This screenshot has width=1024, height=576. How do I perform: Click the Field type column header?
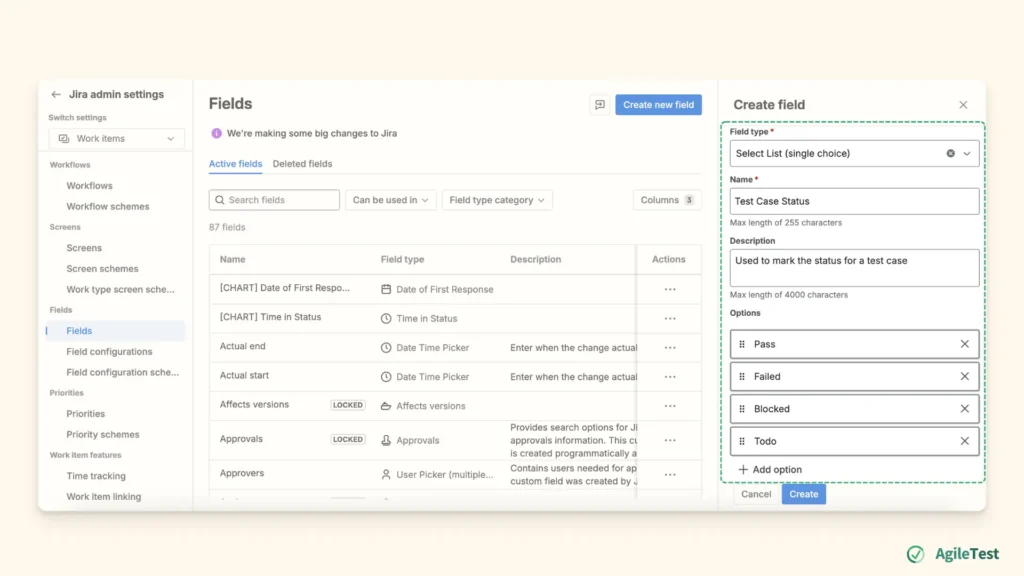point(402,259)
